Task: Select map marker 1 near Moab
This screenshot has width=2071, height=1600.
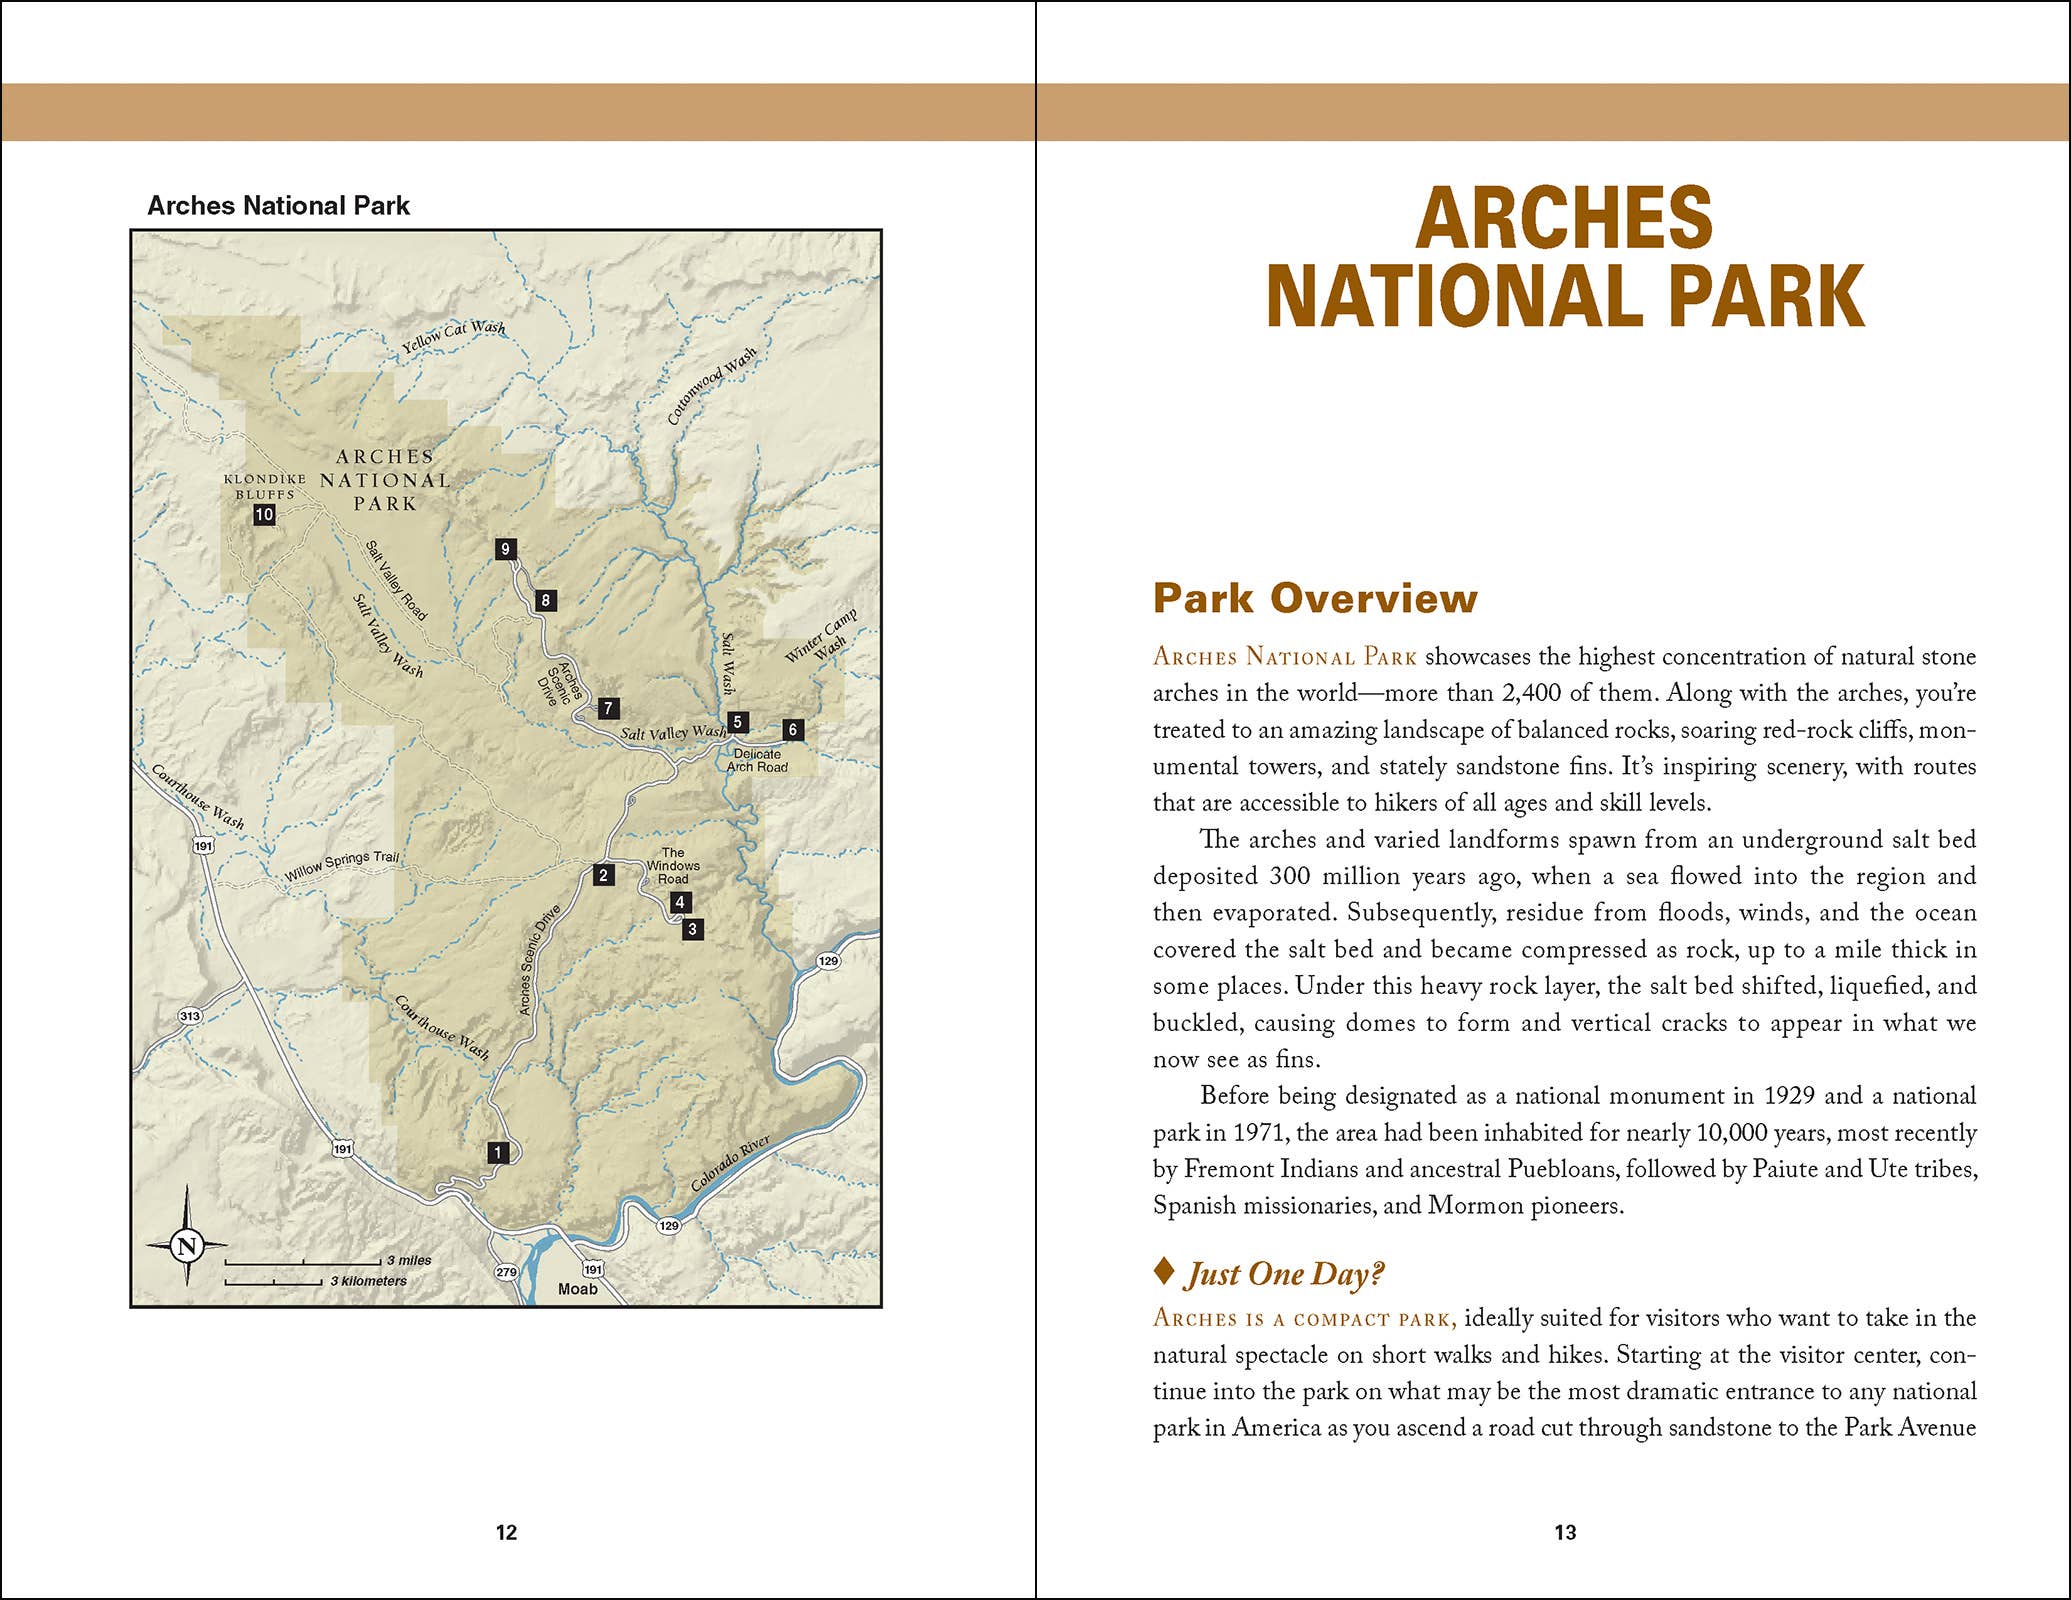Action: click(498, 1152)
